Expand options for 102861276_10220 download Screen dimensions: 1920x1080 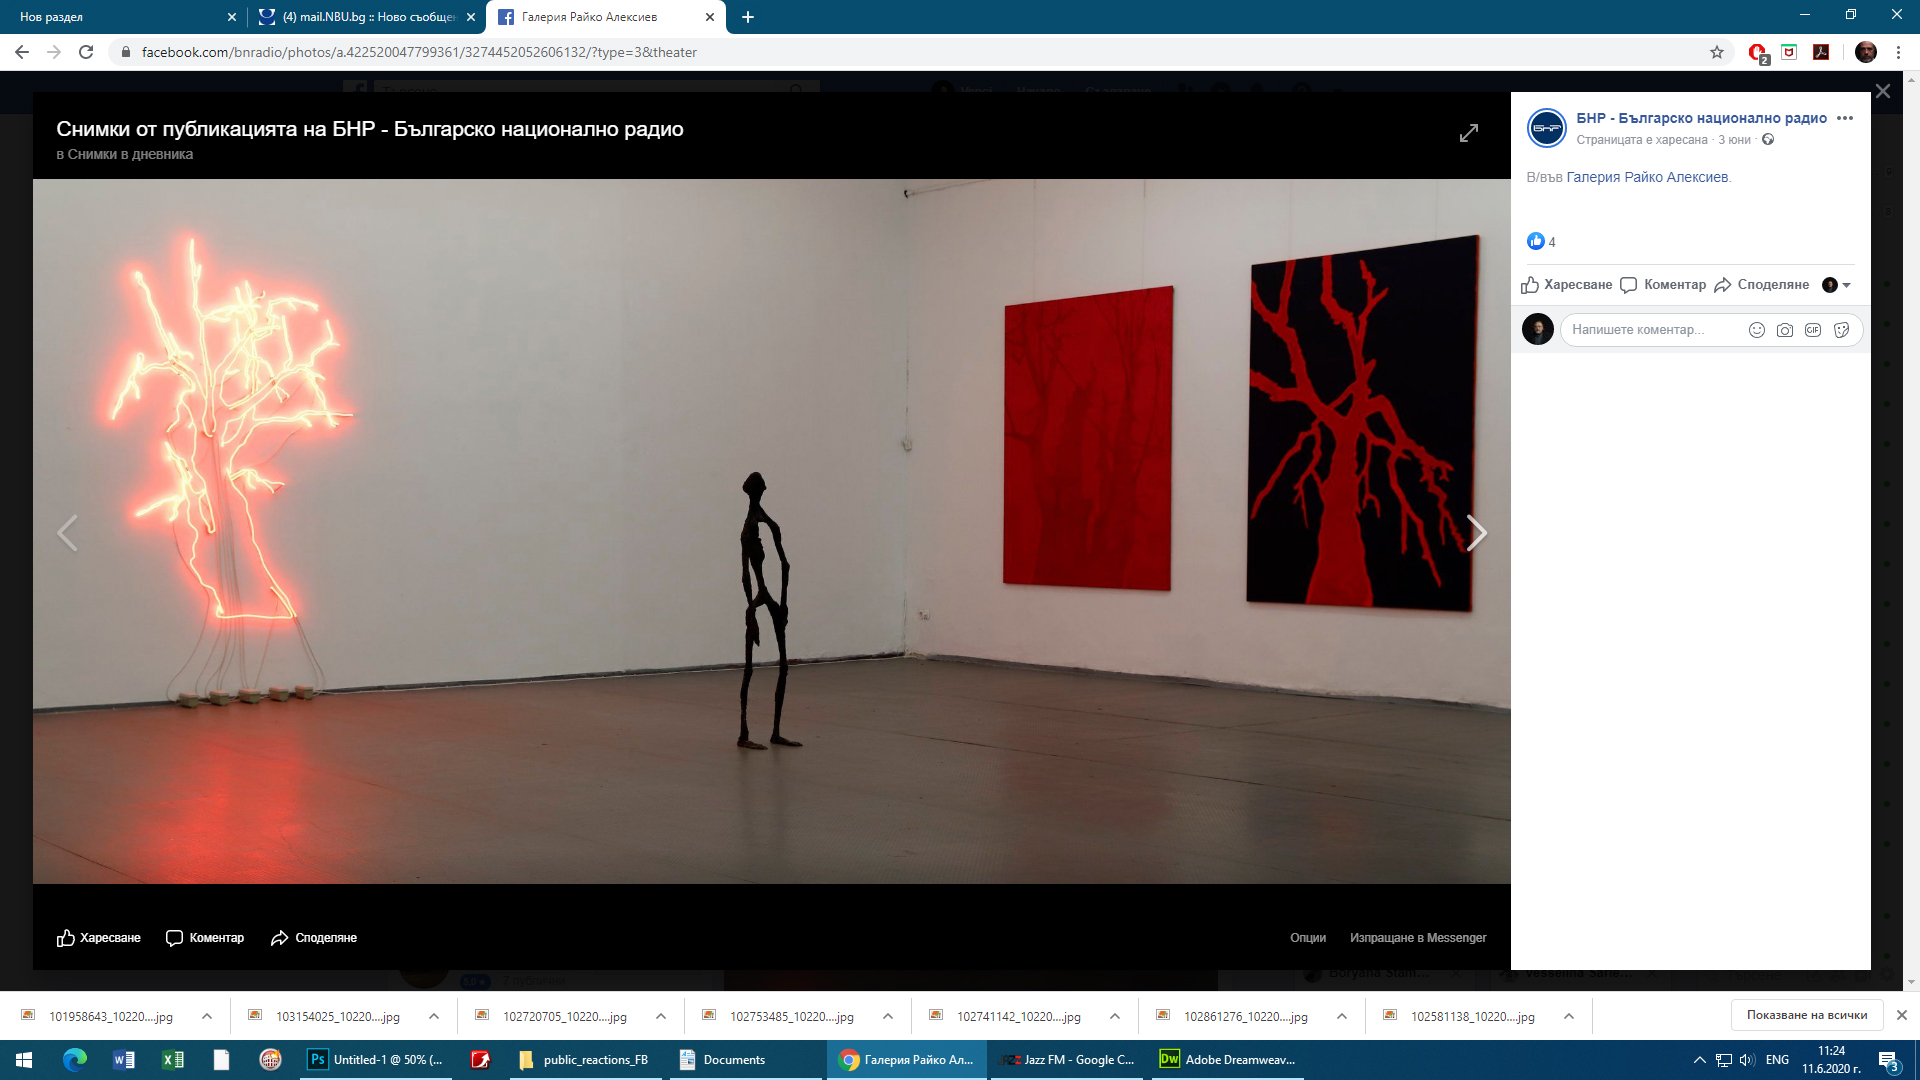click(1342, 1016)
